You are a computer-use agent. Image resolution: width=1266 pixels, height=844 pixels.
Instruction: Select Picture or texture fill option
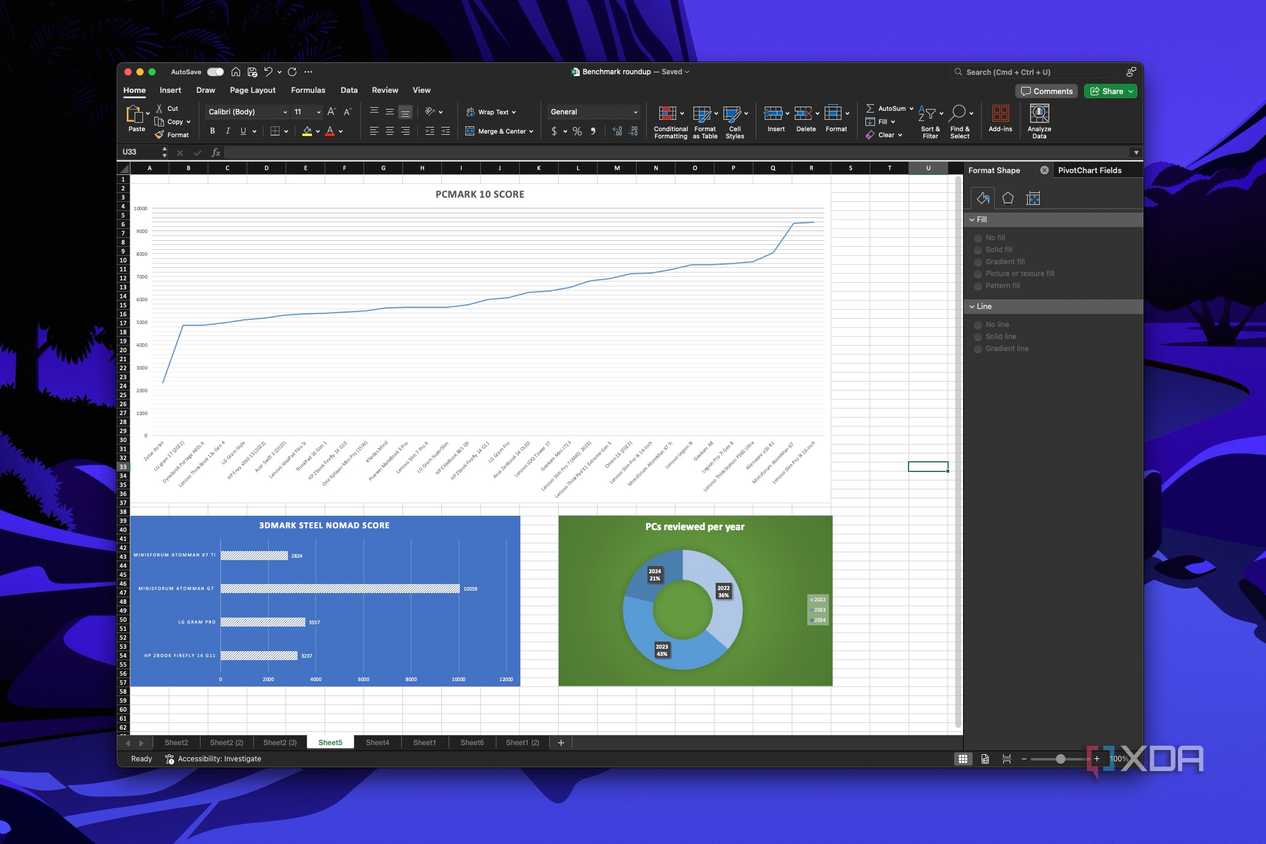click(x=978, y=274)
